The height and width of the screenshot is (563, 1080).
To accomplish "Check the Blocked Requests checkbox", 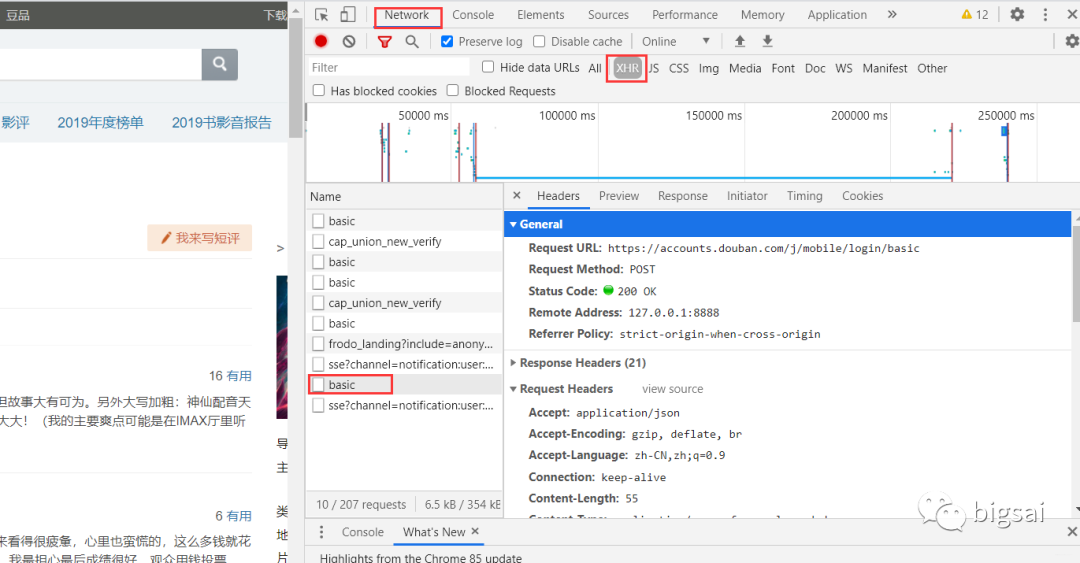I will point(453,90).
